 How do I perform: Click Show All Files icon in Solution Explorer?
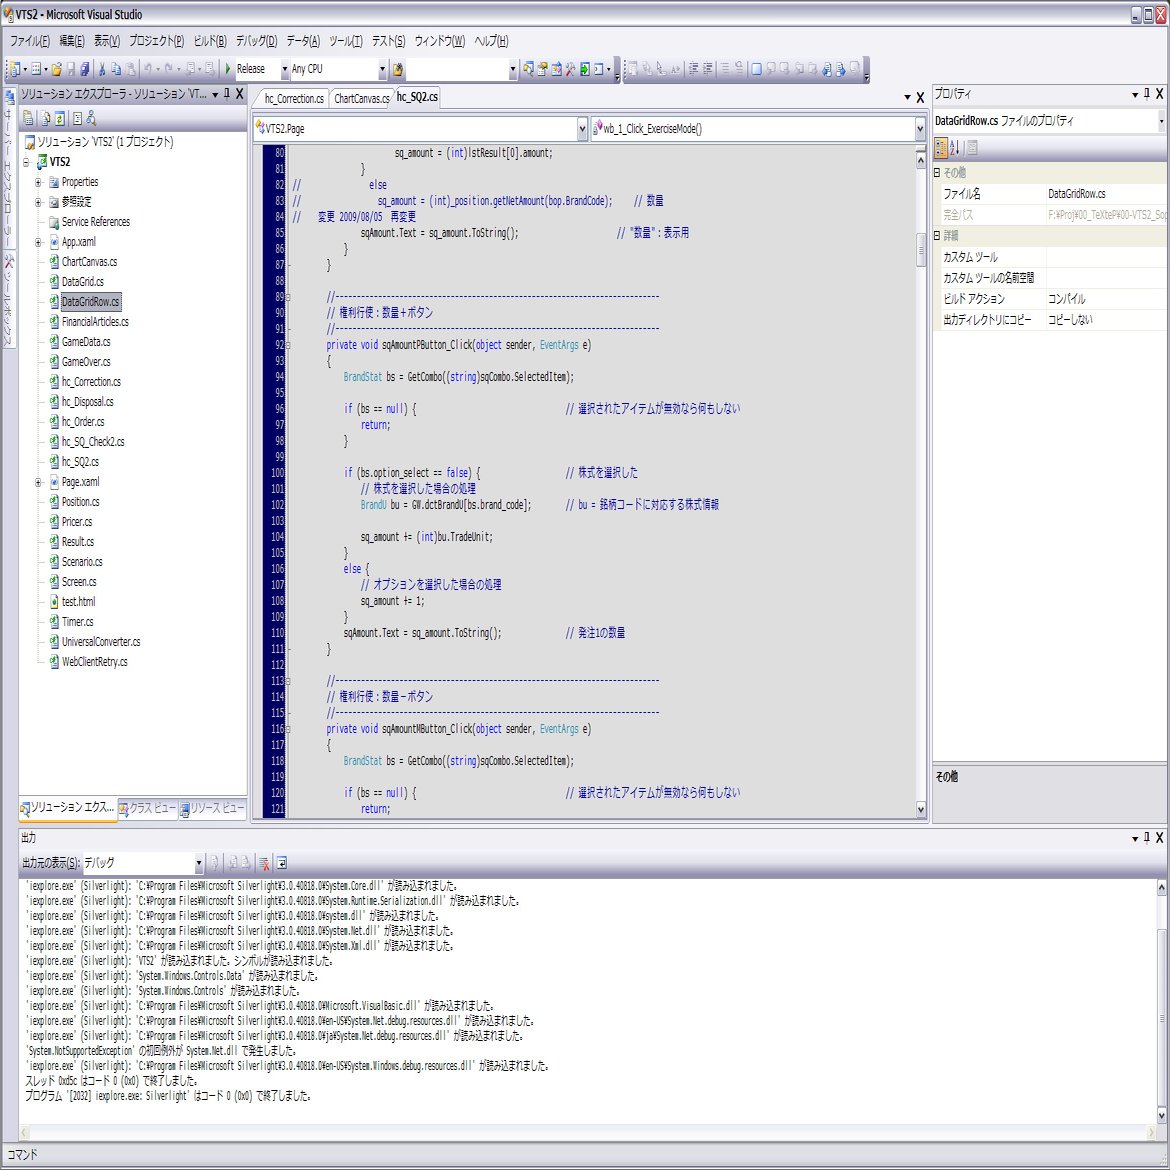46,118
